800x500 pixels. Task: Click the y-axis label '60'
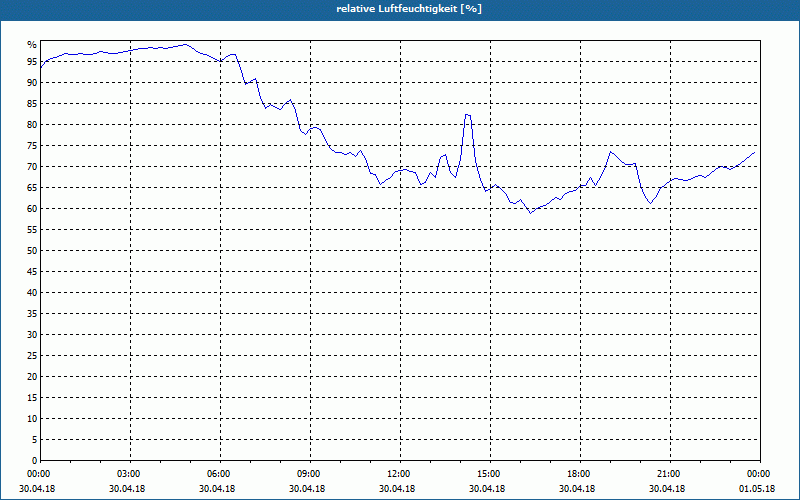tap(32, 209)
